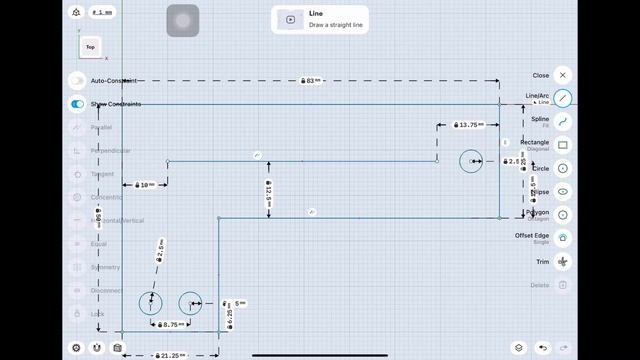
Task: Select the 50 mm vertical dimension
Action: (x=98, y=218)
